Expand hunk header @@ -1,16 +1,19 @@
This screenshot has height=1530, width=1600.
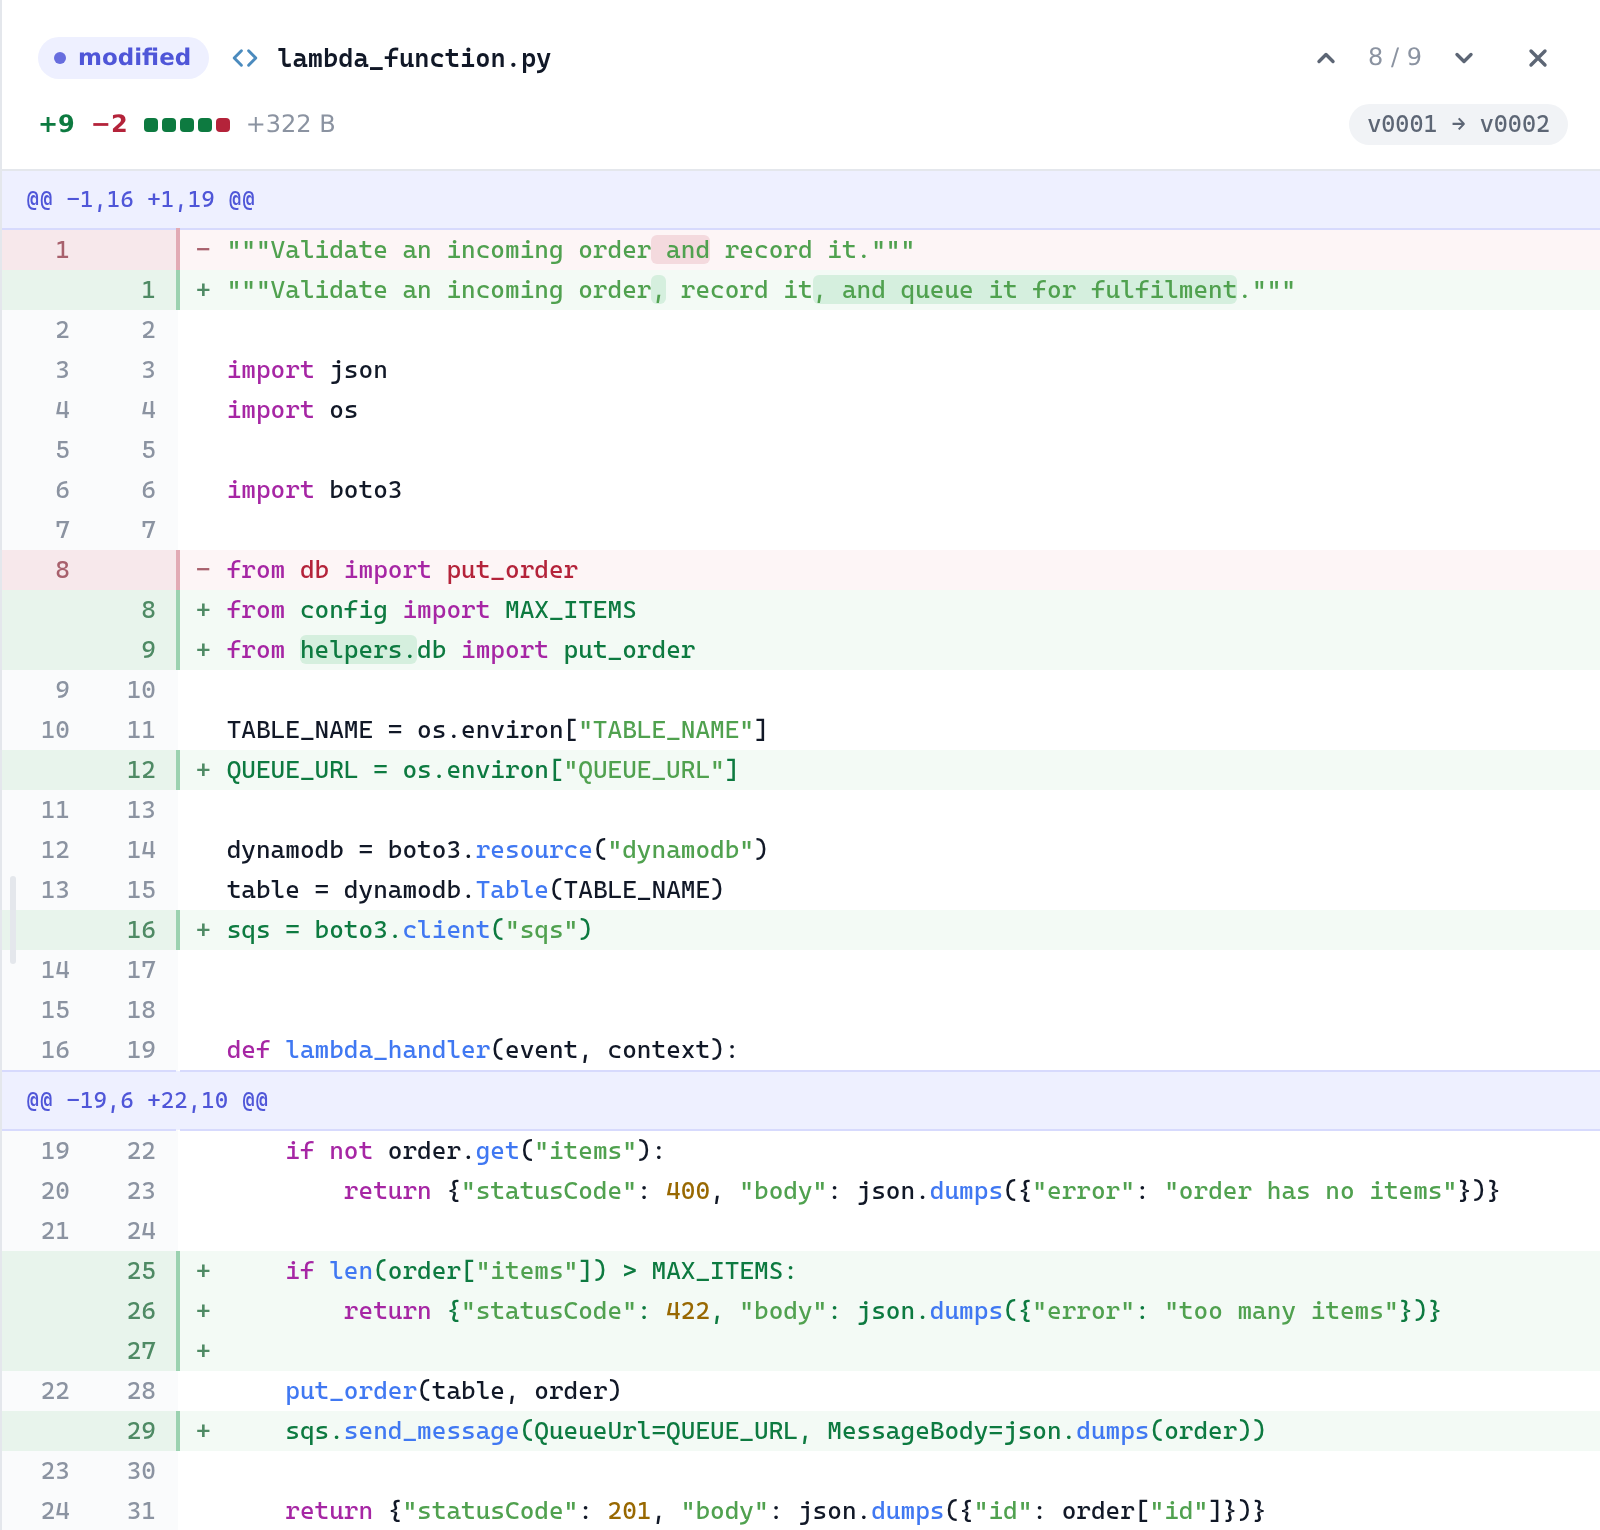point(800,200)
